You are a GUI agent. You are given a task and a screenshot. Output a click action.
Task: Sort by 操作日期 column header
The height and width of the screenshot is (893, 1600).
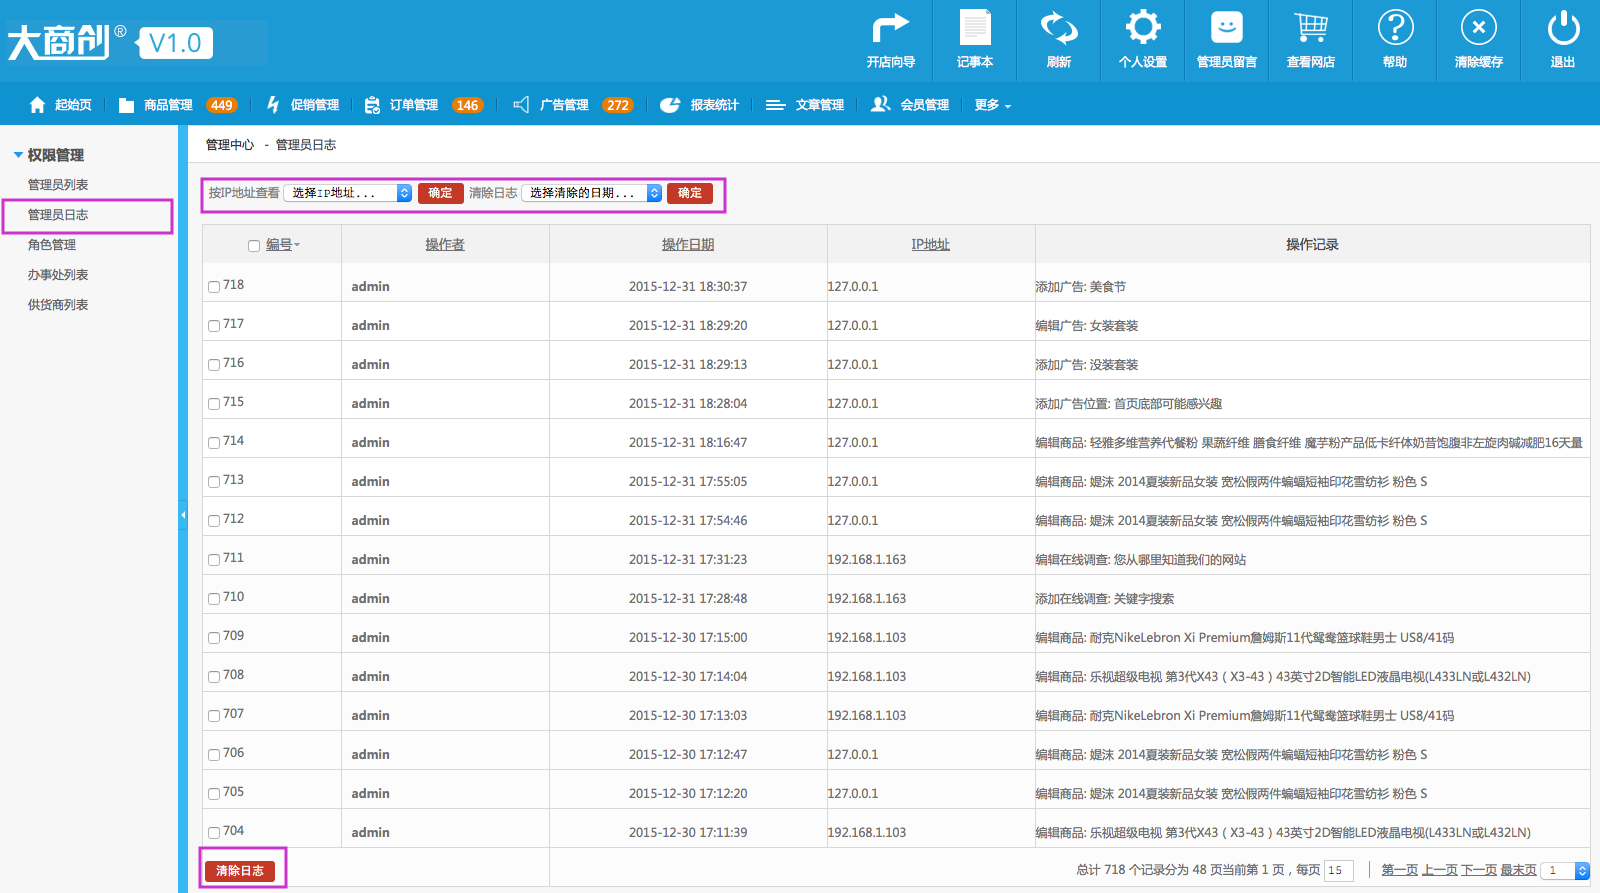coord(688,245)
